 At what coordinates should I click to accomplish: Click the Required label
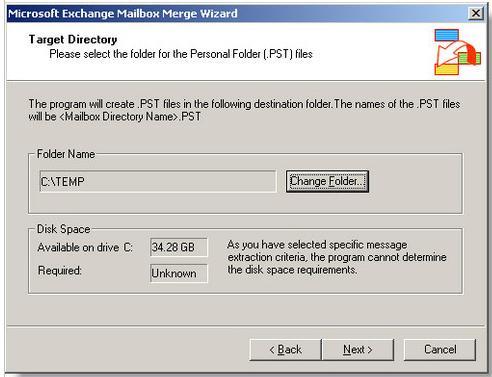60,270
